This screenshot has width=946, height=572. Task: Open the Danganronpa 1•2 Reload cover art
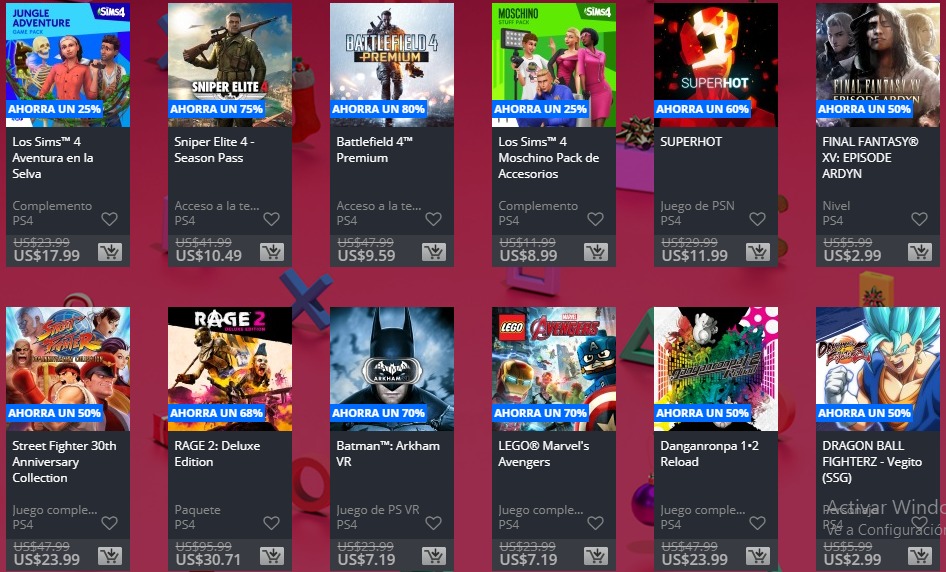pyautogui.click(x=716, y=369)
